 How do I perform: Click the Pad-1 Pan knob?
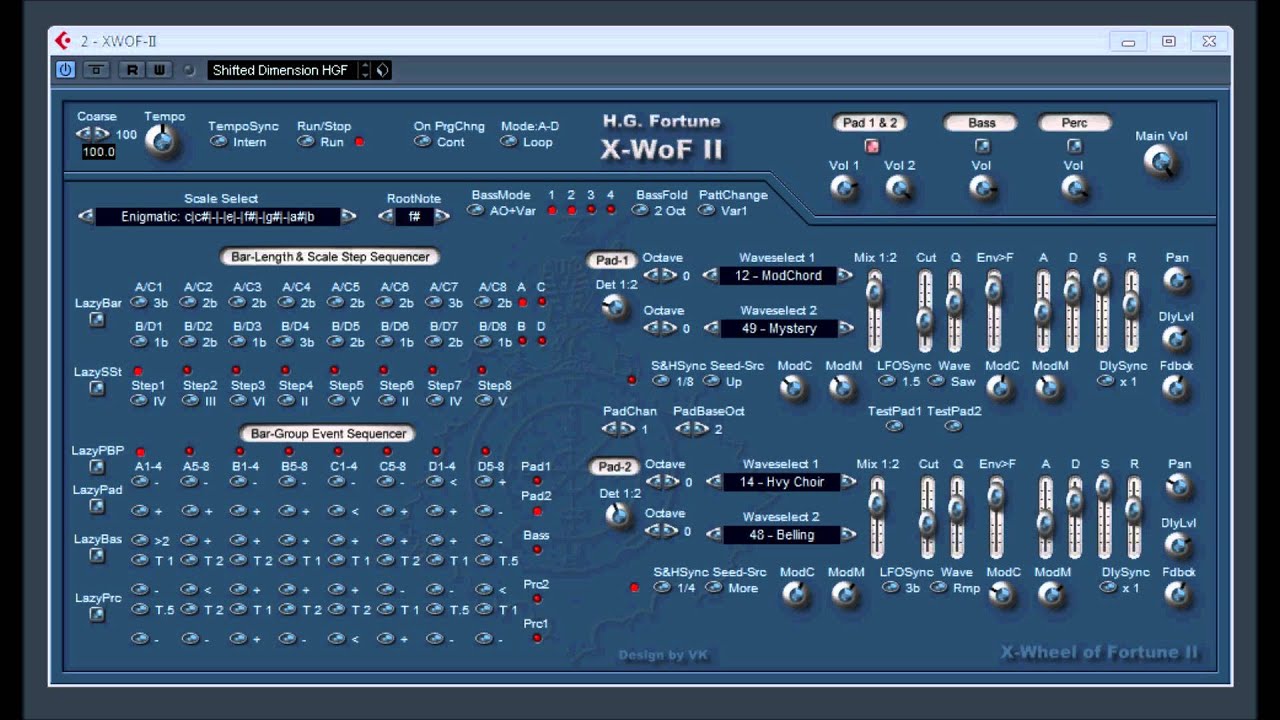click(x=1178, y=280)
